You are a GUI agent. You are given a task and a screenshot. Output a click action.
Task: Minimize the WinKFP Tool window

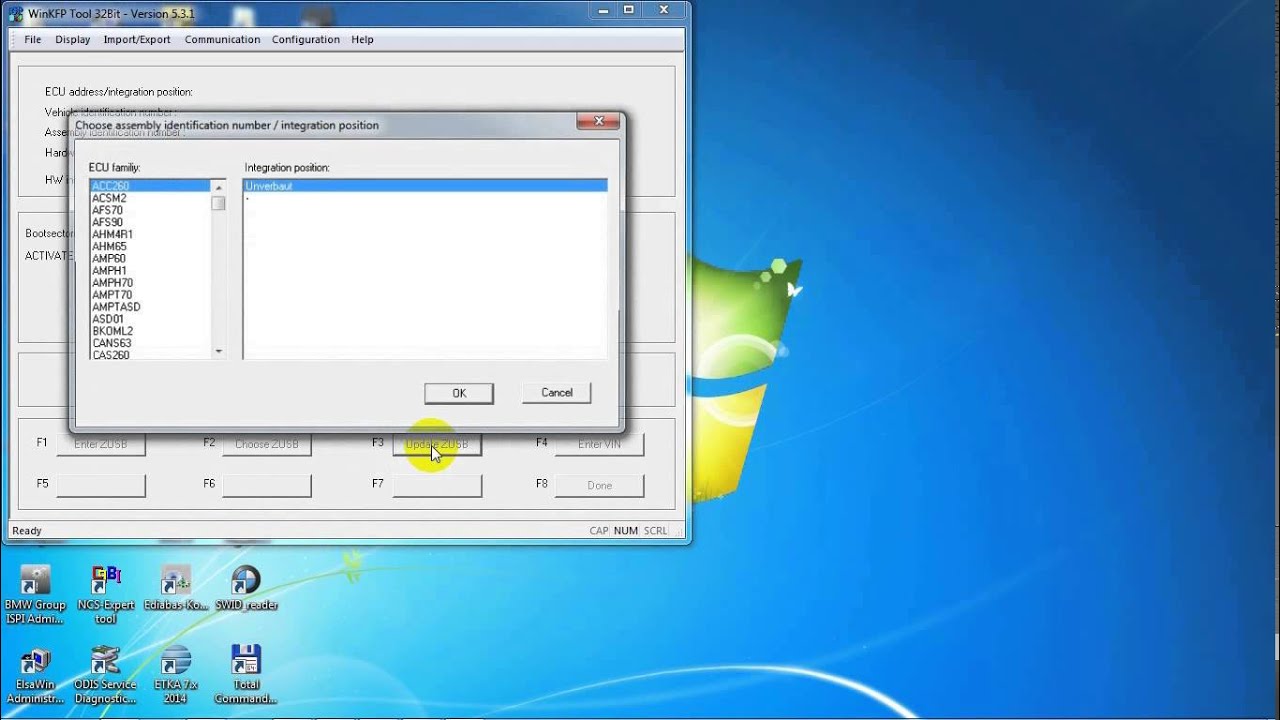(603, 9)
